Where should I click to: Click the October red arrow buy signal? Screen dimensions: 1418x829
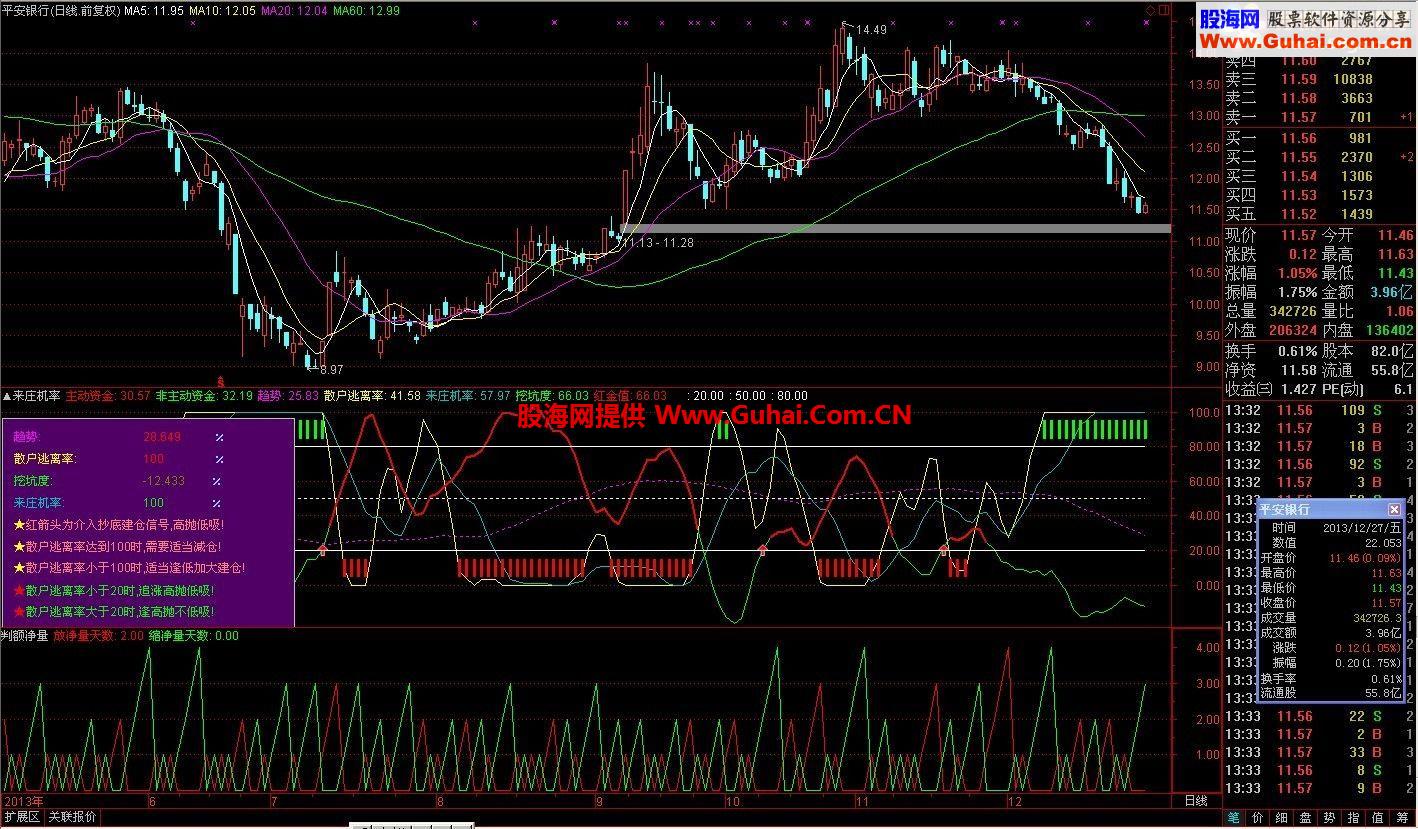tap(763, 548)
